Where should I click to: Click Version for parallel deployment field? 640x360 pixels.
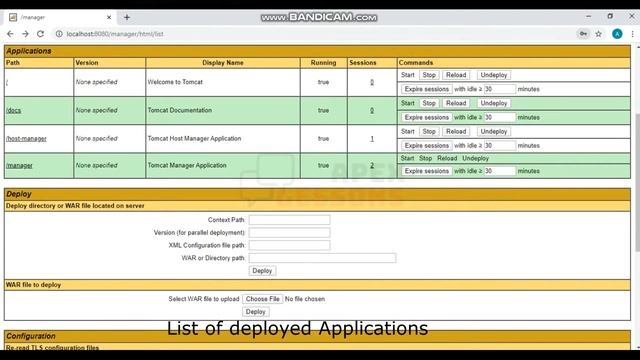pyautogui.click(x=289, y=233)
